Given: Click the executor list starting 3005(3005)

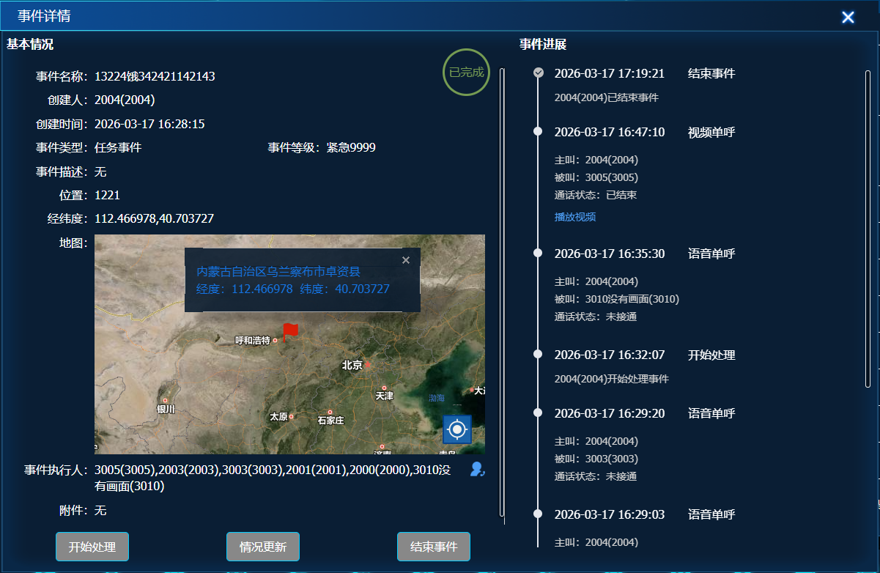Looking at the screenshot, I should tap(272, 478).
